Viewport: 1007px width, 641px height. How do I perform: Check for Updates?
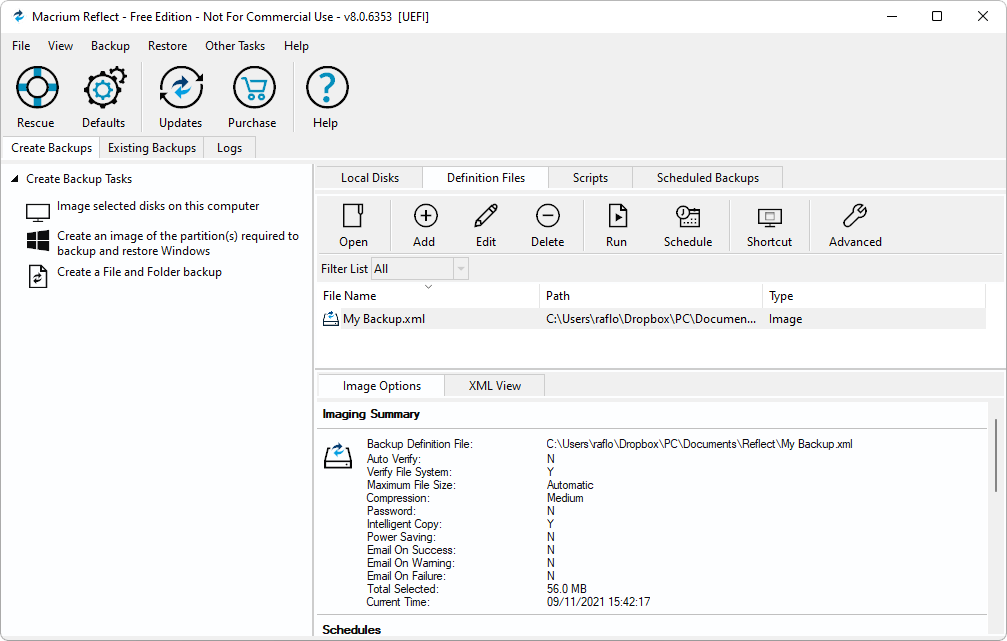[x=180, y=95]
